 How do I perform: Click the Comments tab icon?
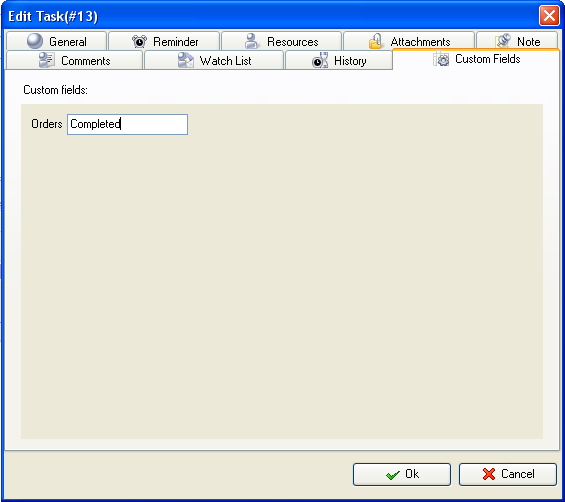(x=46, y=60)
